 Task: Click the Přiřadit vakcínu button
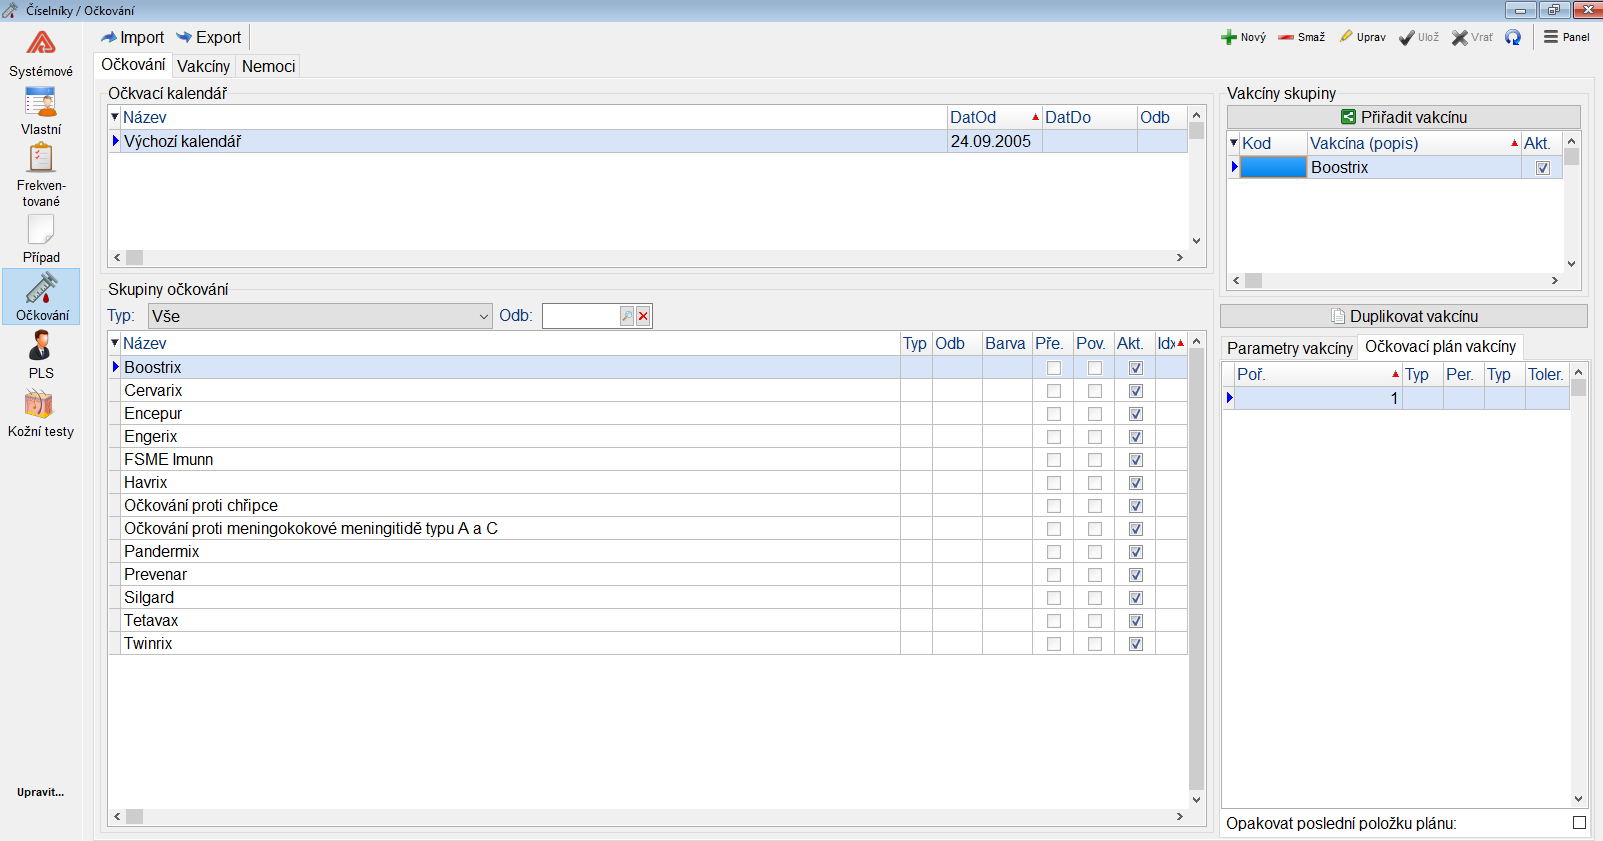pos(1403,117)
